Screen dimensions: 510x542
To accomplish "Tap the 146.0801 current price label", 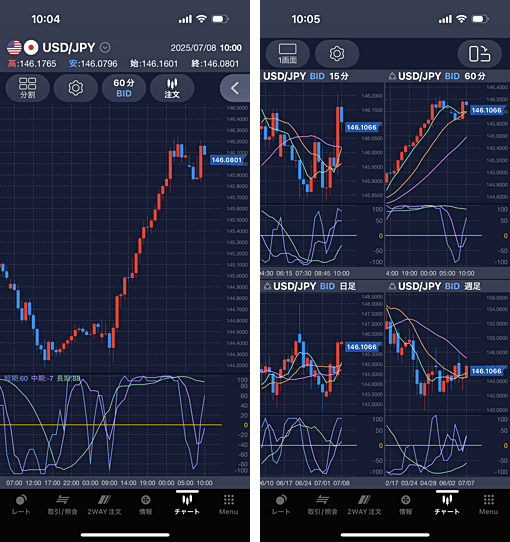I will [227, 160].
